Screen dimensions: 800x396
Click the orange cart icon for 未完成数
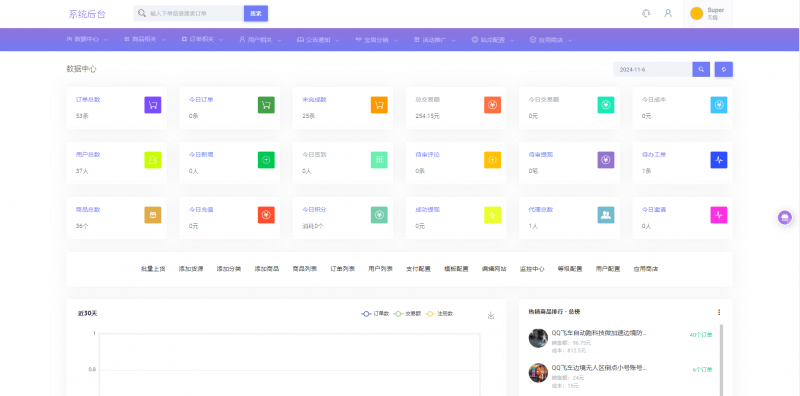(x=379, y=105)
